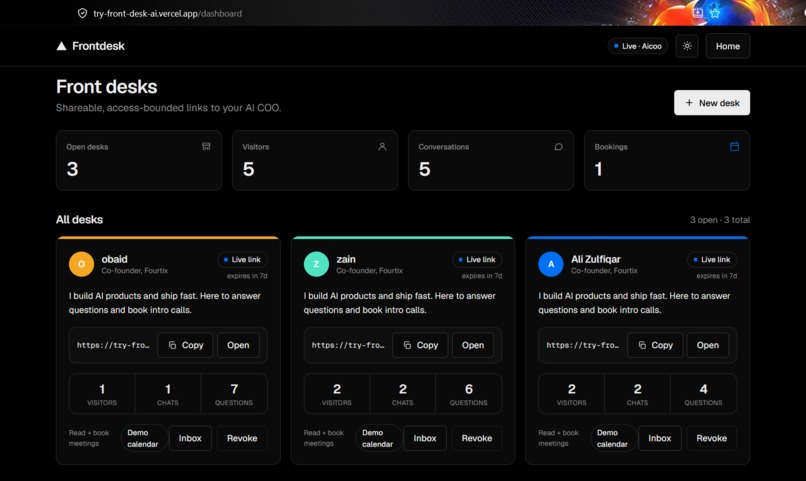Image resolution: width=806 pixels, height=481 pixels.
Task: Click zain's 'Read + book meetings' label
Action: [x=323, y=438]
